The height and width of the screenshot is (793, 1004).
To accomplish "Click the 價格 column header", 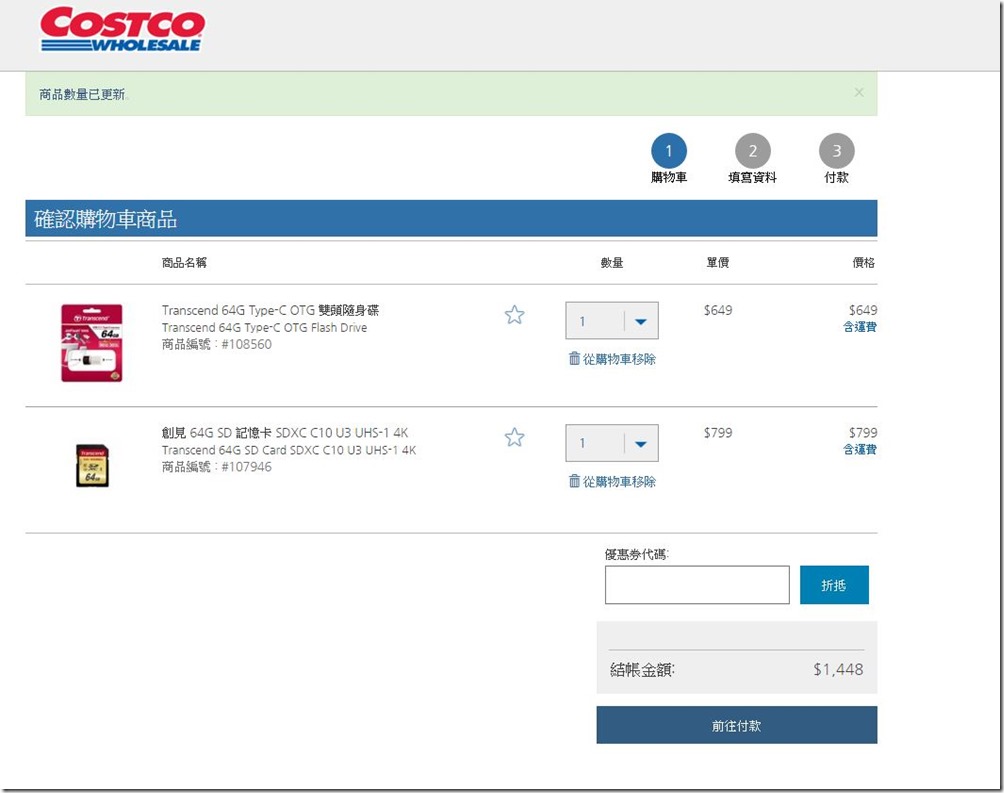I will tap(864, 262).
